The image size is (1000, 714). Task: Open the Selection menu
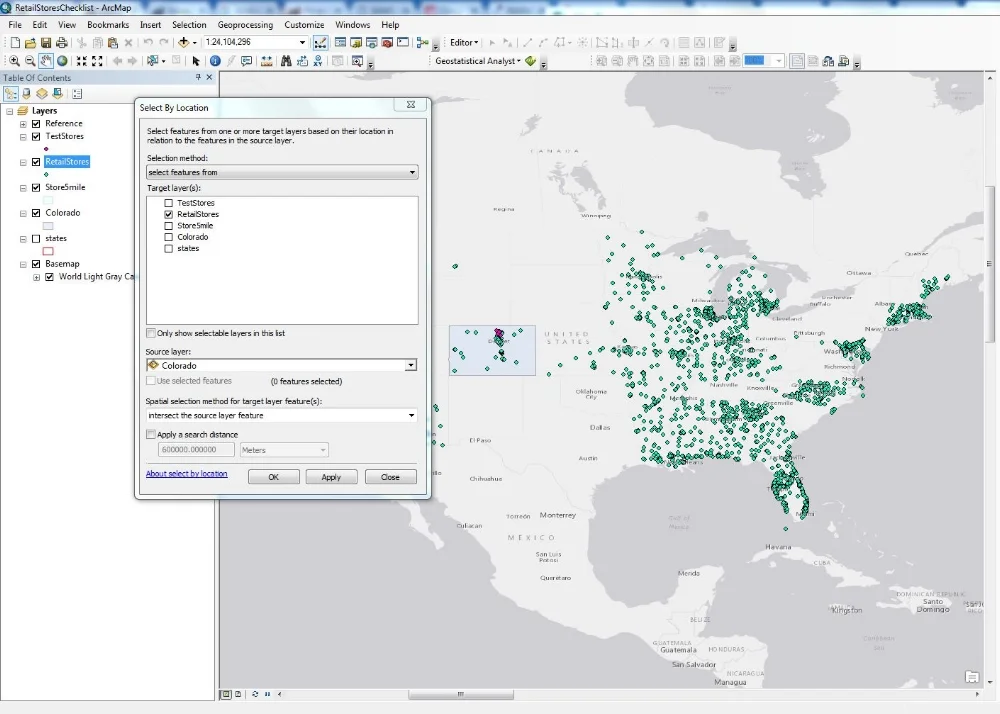coord(189,25)
